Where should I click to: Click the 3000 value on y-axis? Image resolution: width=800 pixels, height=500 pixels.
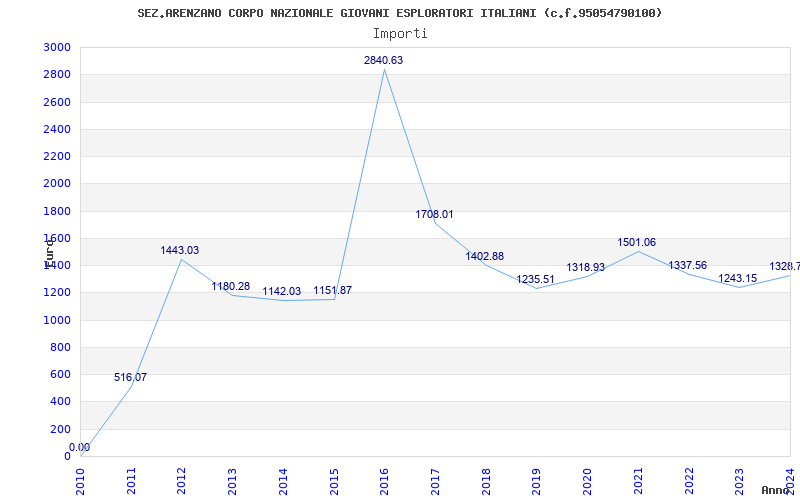[x=57, y=48]
